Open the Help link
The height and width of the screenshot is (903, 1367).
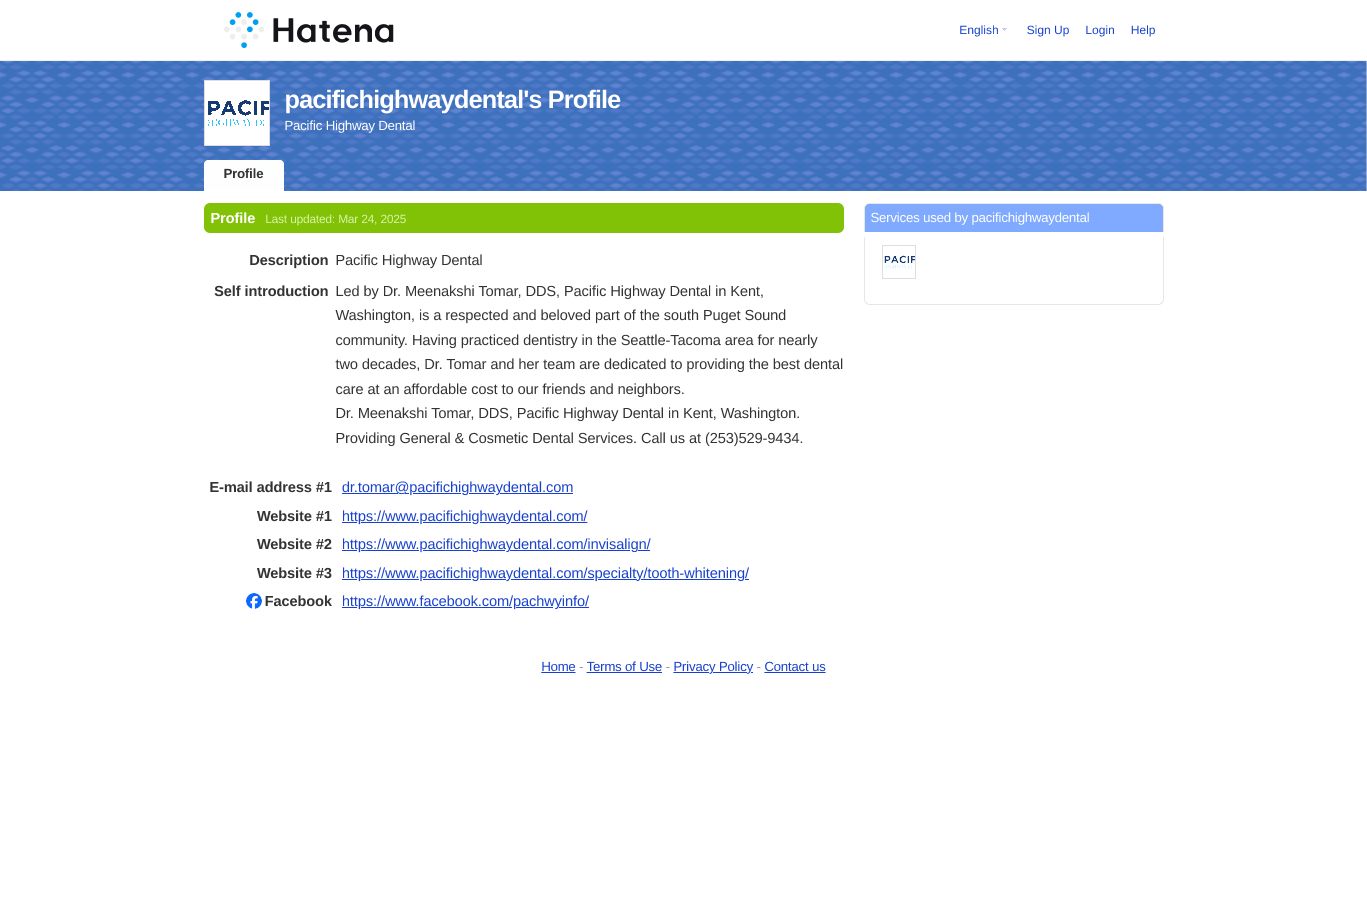click(x=1142, y=30)
